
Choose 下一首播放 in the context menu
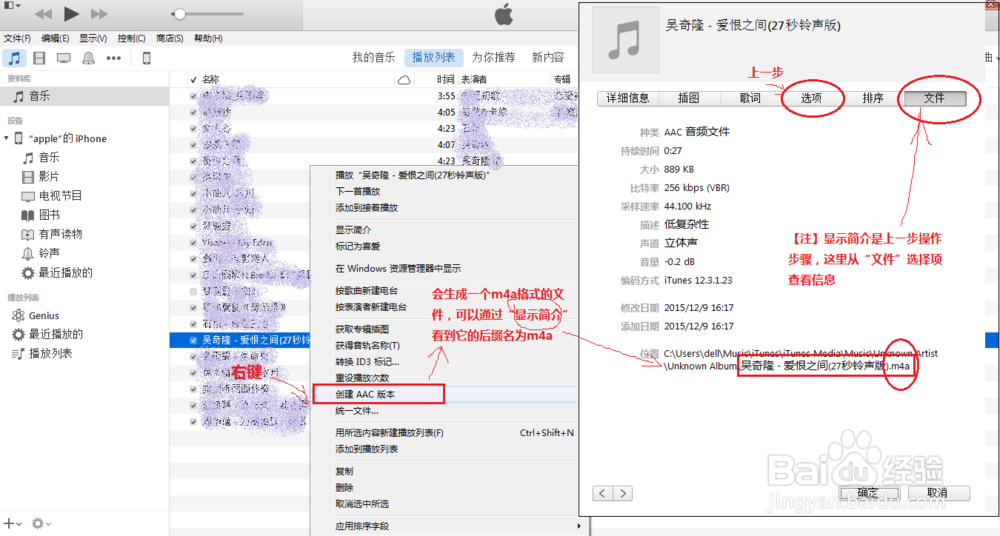(358, 191)
